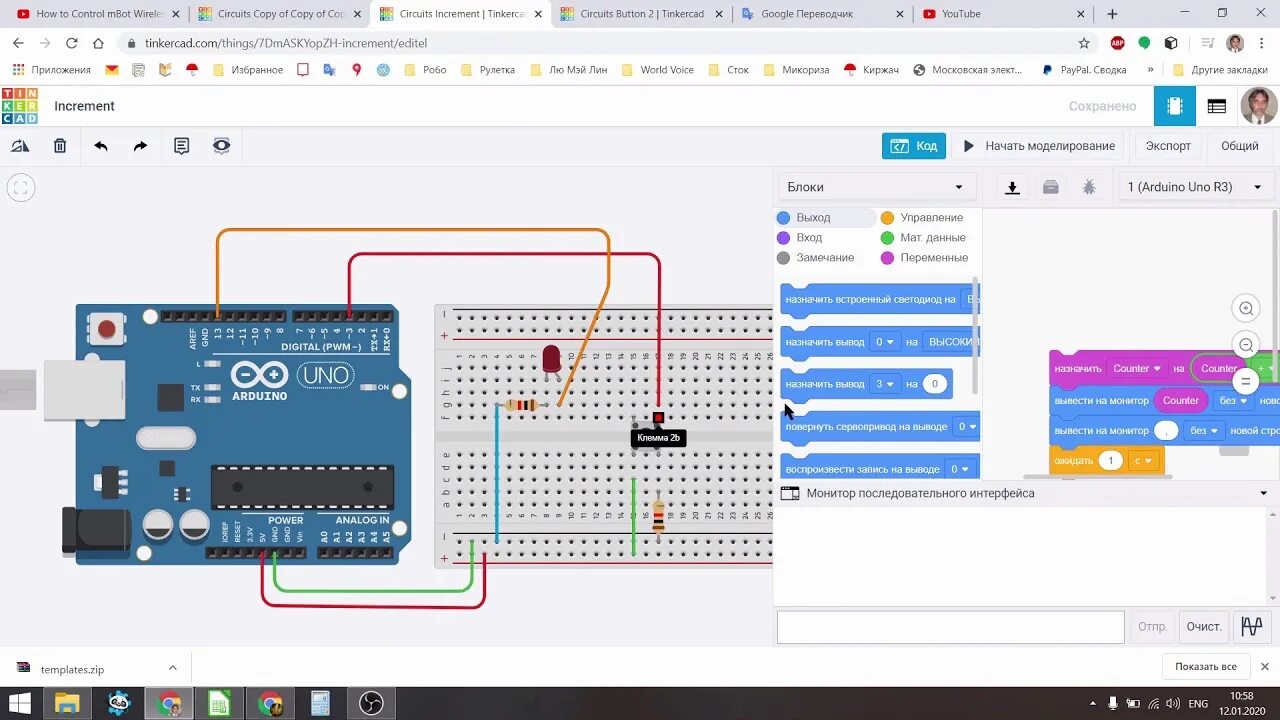Open the Windows Start menu
The height and width of the screenshot is (720, 1280).
[19, 703]
